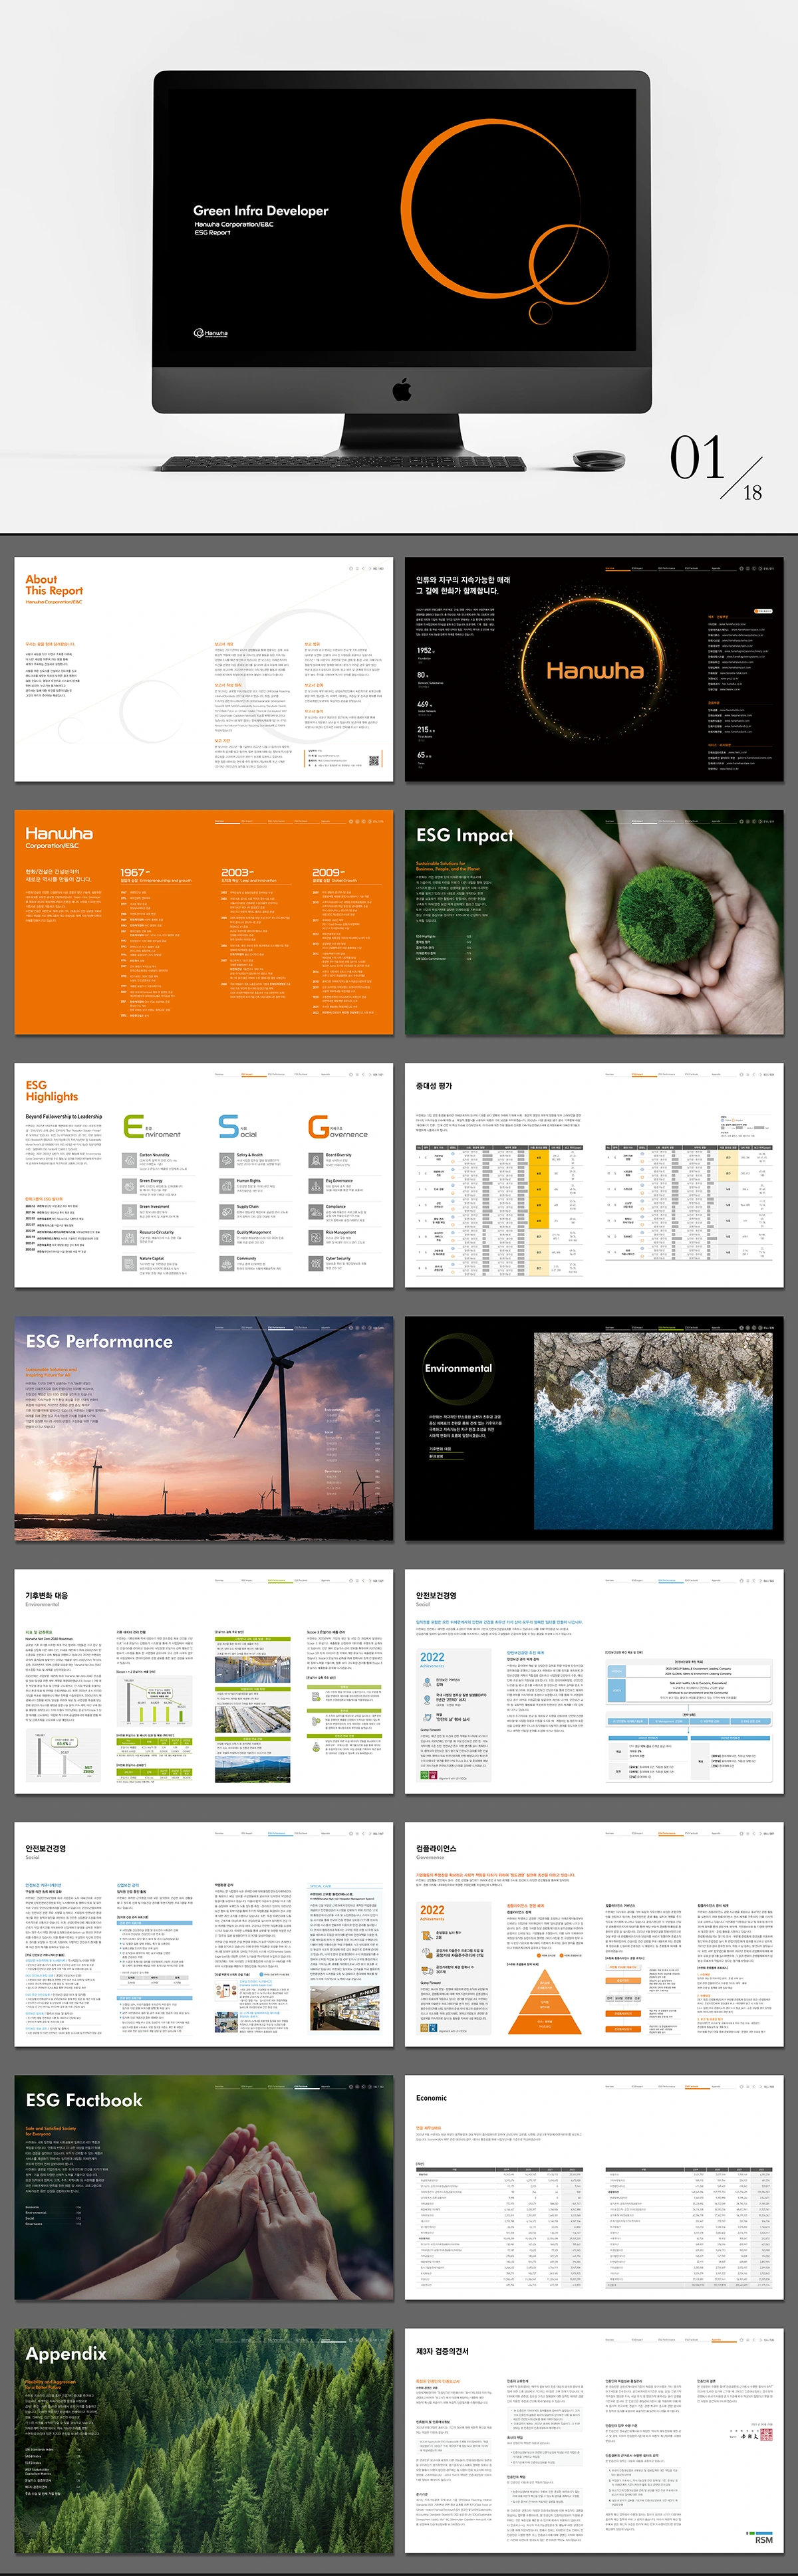
Task: Click the QR code on About This Report page
Action: point(374,760)
